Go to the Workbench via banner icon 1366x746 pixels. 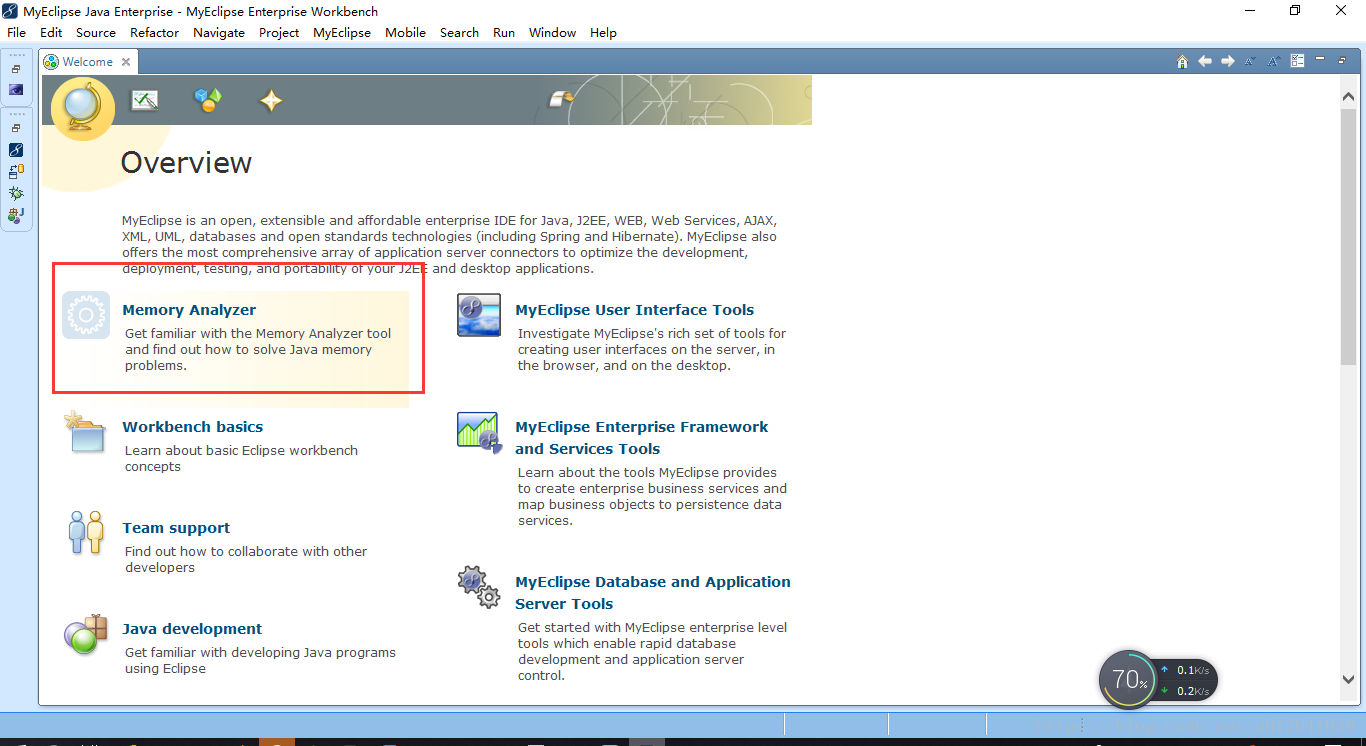[562, 98]
